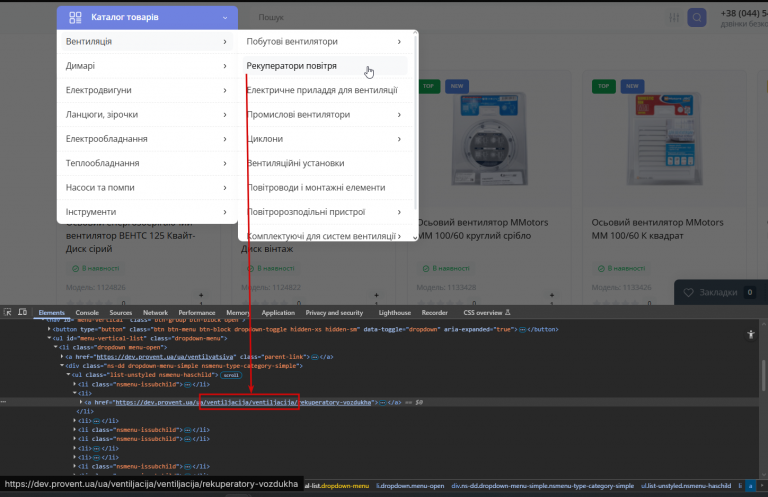
Task: Click DevTools inspect element picker icon
Action: point(7,312)
